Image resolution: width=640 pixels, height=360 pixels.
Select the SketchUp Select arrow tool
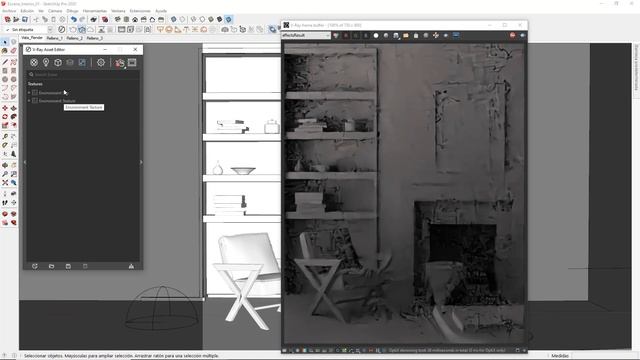click(x=4, y=42)
